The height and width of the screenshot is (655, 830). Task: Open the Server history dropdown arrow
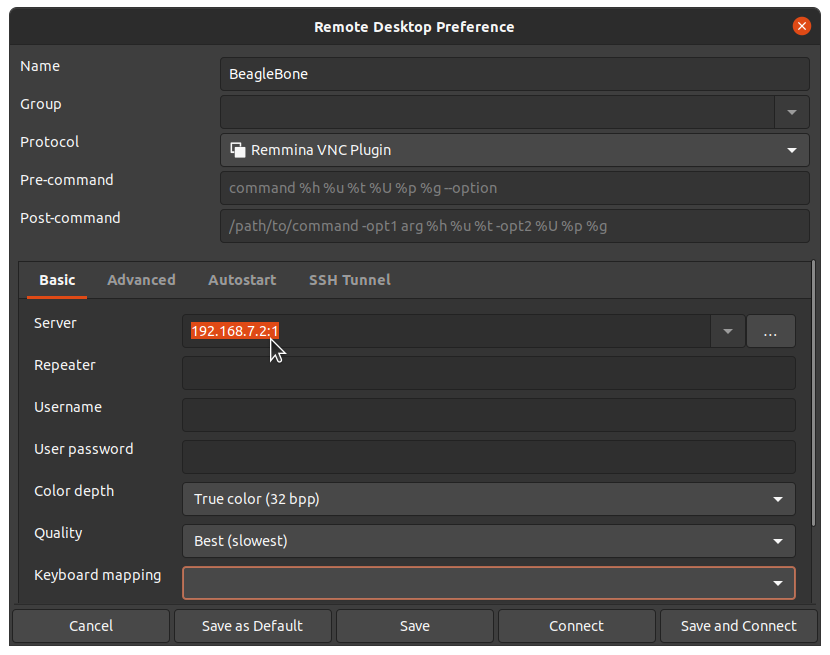[728, 331]
